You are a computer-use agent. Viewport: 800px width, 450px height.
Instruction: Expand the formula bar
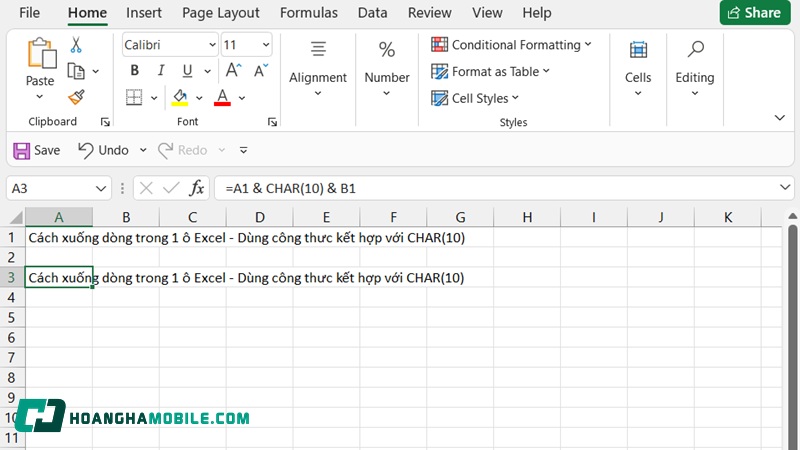pyautogui.click(x=785, y=188)
